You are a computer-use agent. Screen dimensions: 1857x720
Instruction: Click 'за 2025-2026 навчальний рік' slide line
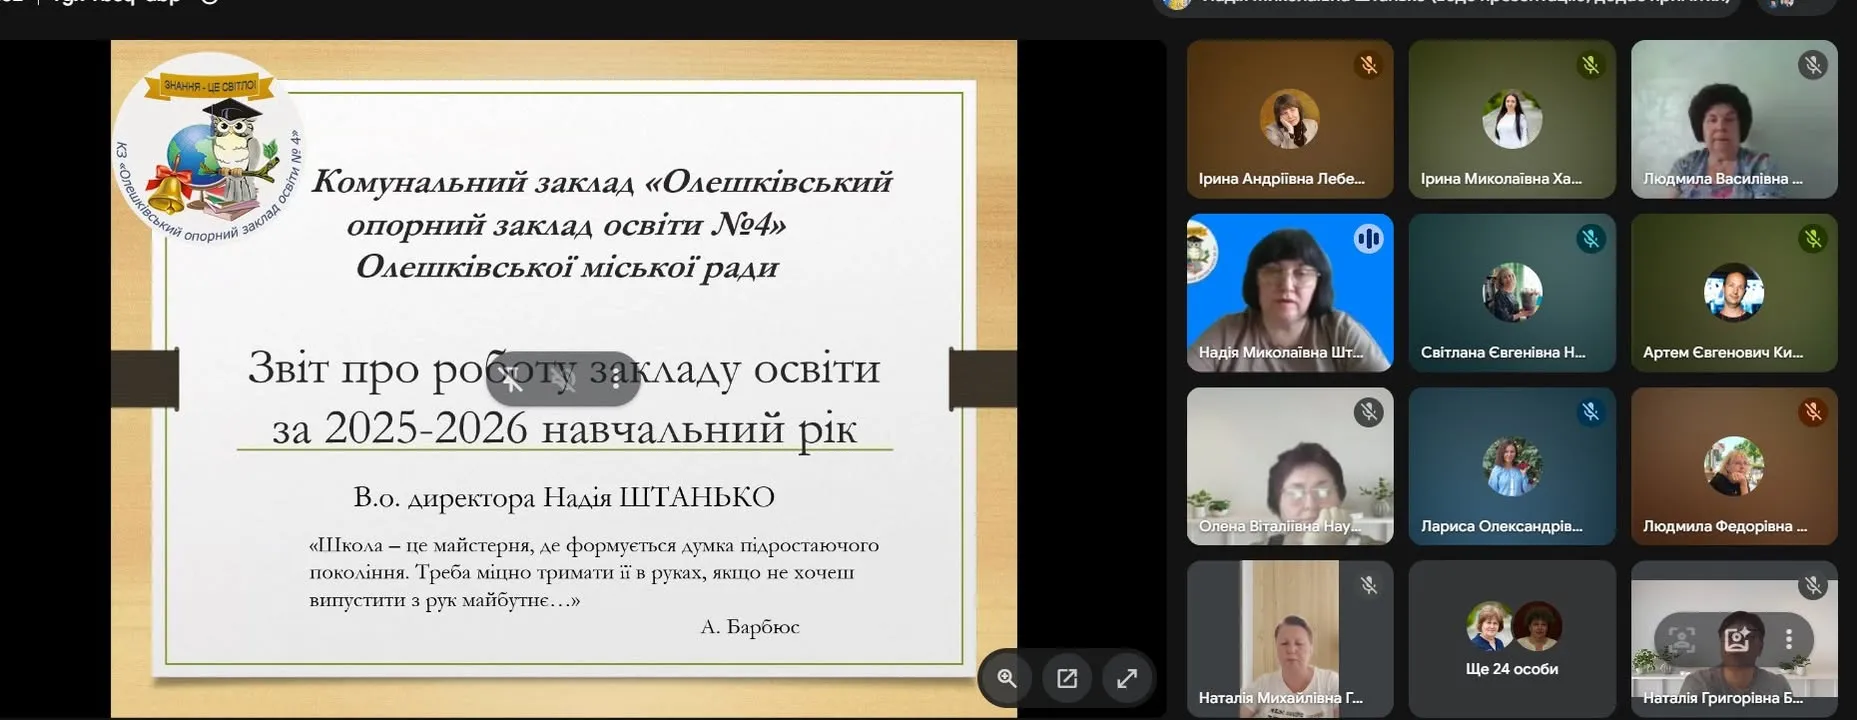coord(564,429)
